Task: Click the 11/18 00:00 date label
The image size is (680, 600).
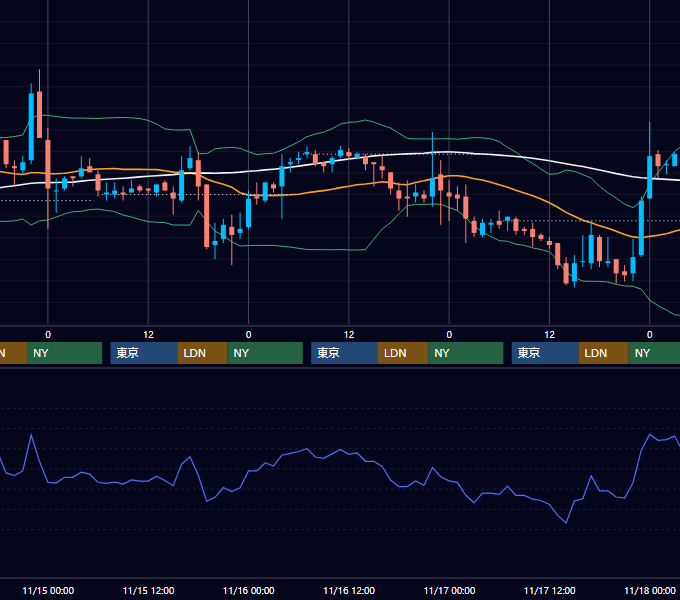Action: [x=650, y=590]
